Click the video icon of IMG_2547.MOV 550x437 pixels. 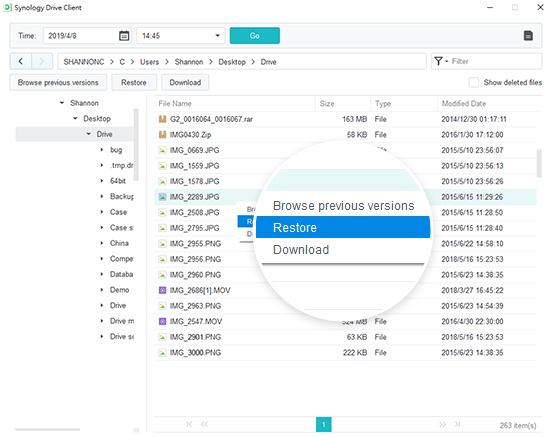[x=162, y=321]
